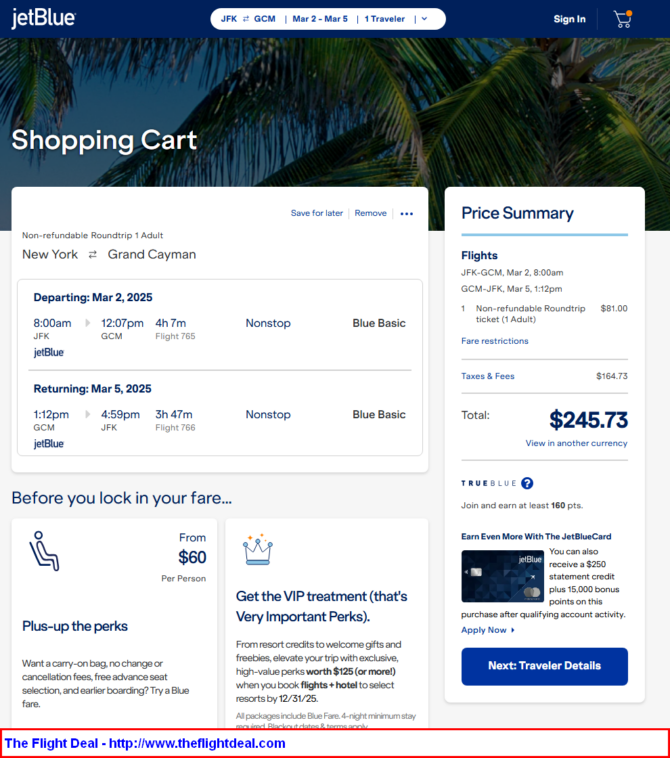The image size is (670, 758).
Task: Click the Apply Now arrow link
Action: 488,630
